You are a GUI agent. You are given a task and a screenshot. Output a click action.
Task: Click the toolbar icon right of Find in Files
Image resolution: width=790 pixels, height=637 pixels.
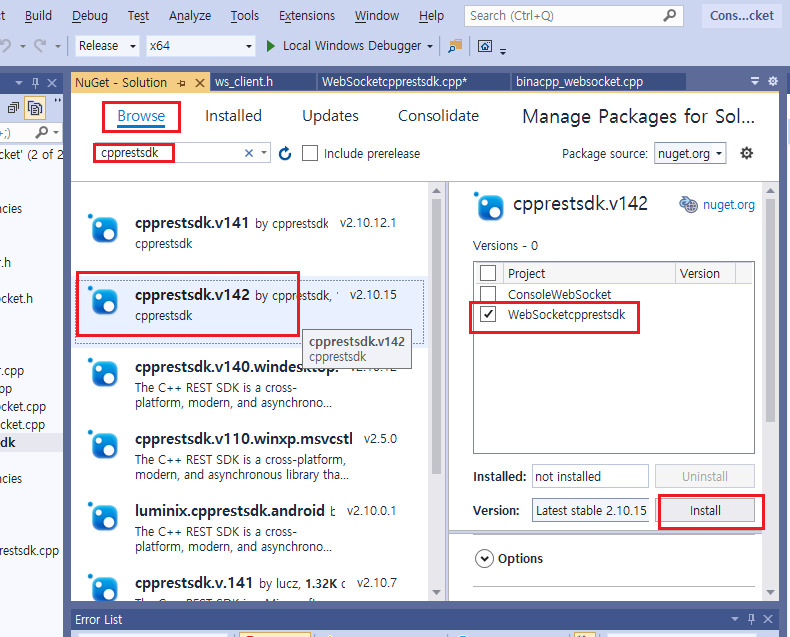click(485, 46)
